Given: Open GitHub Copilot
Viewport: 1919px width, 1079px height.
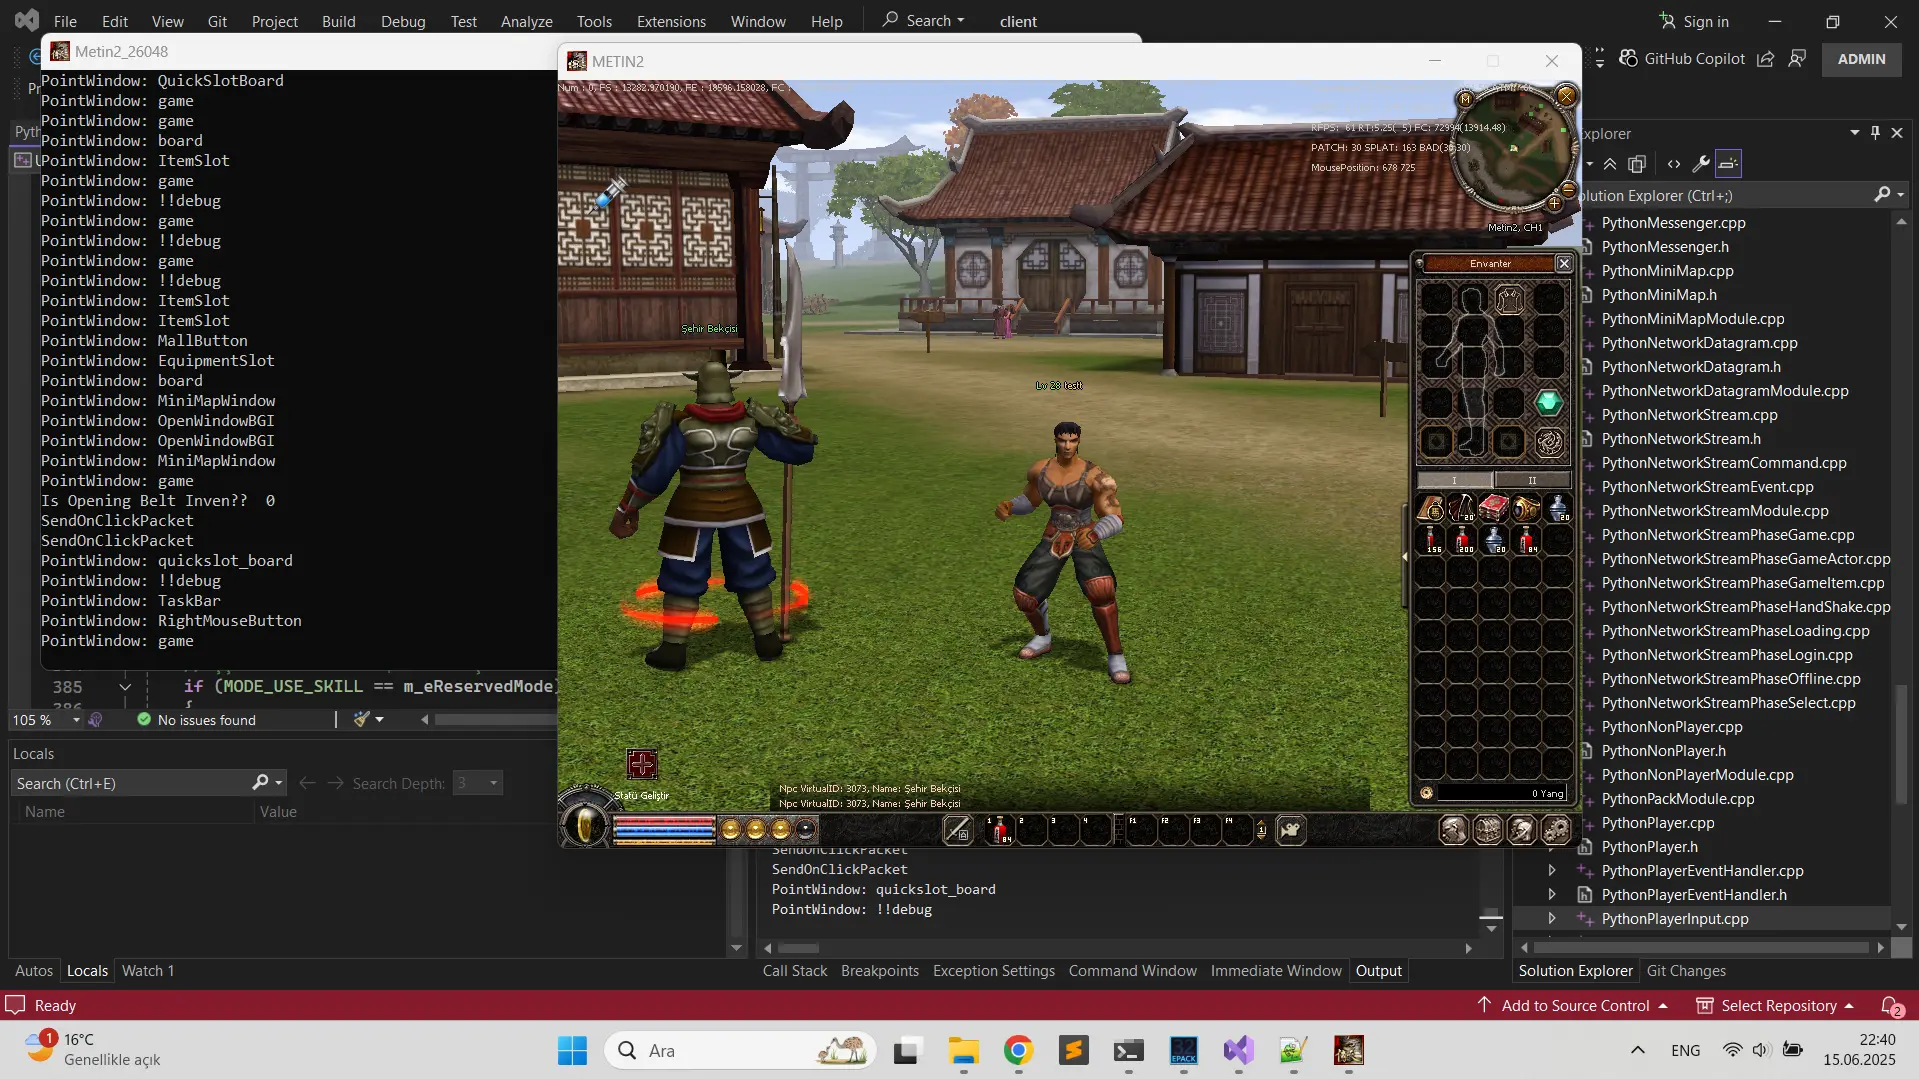Looking at the screenshot, I should [x=1682, y=59].
